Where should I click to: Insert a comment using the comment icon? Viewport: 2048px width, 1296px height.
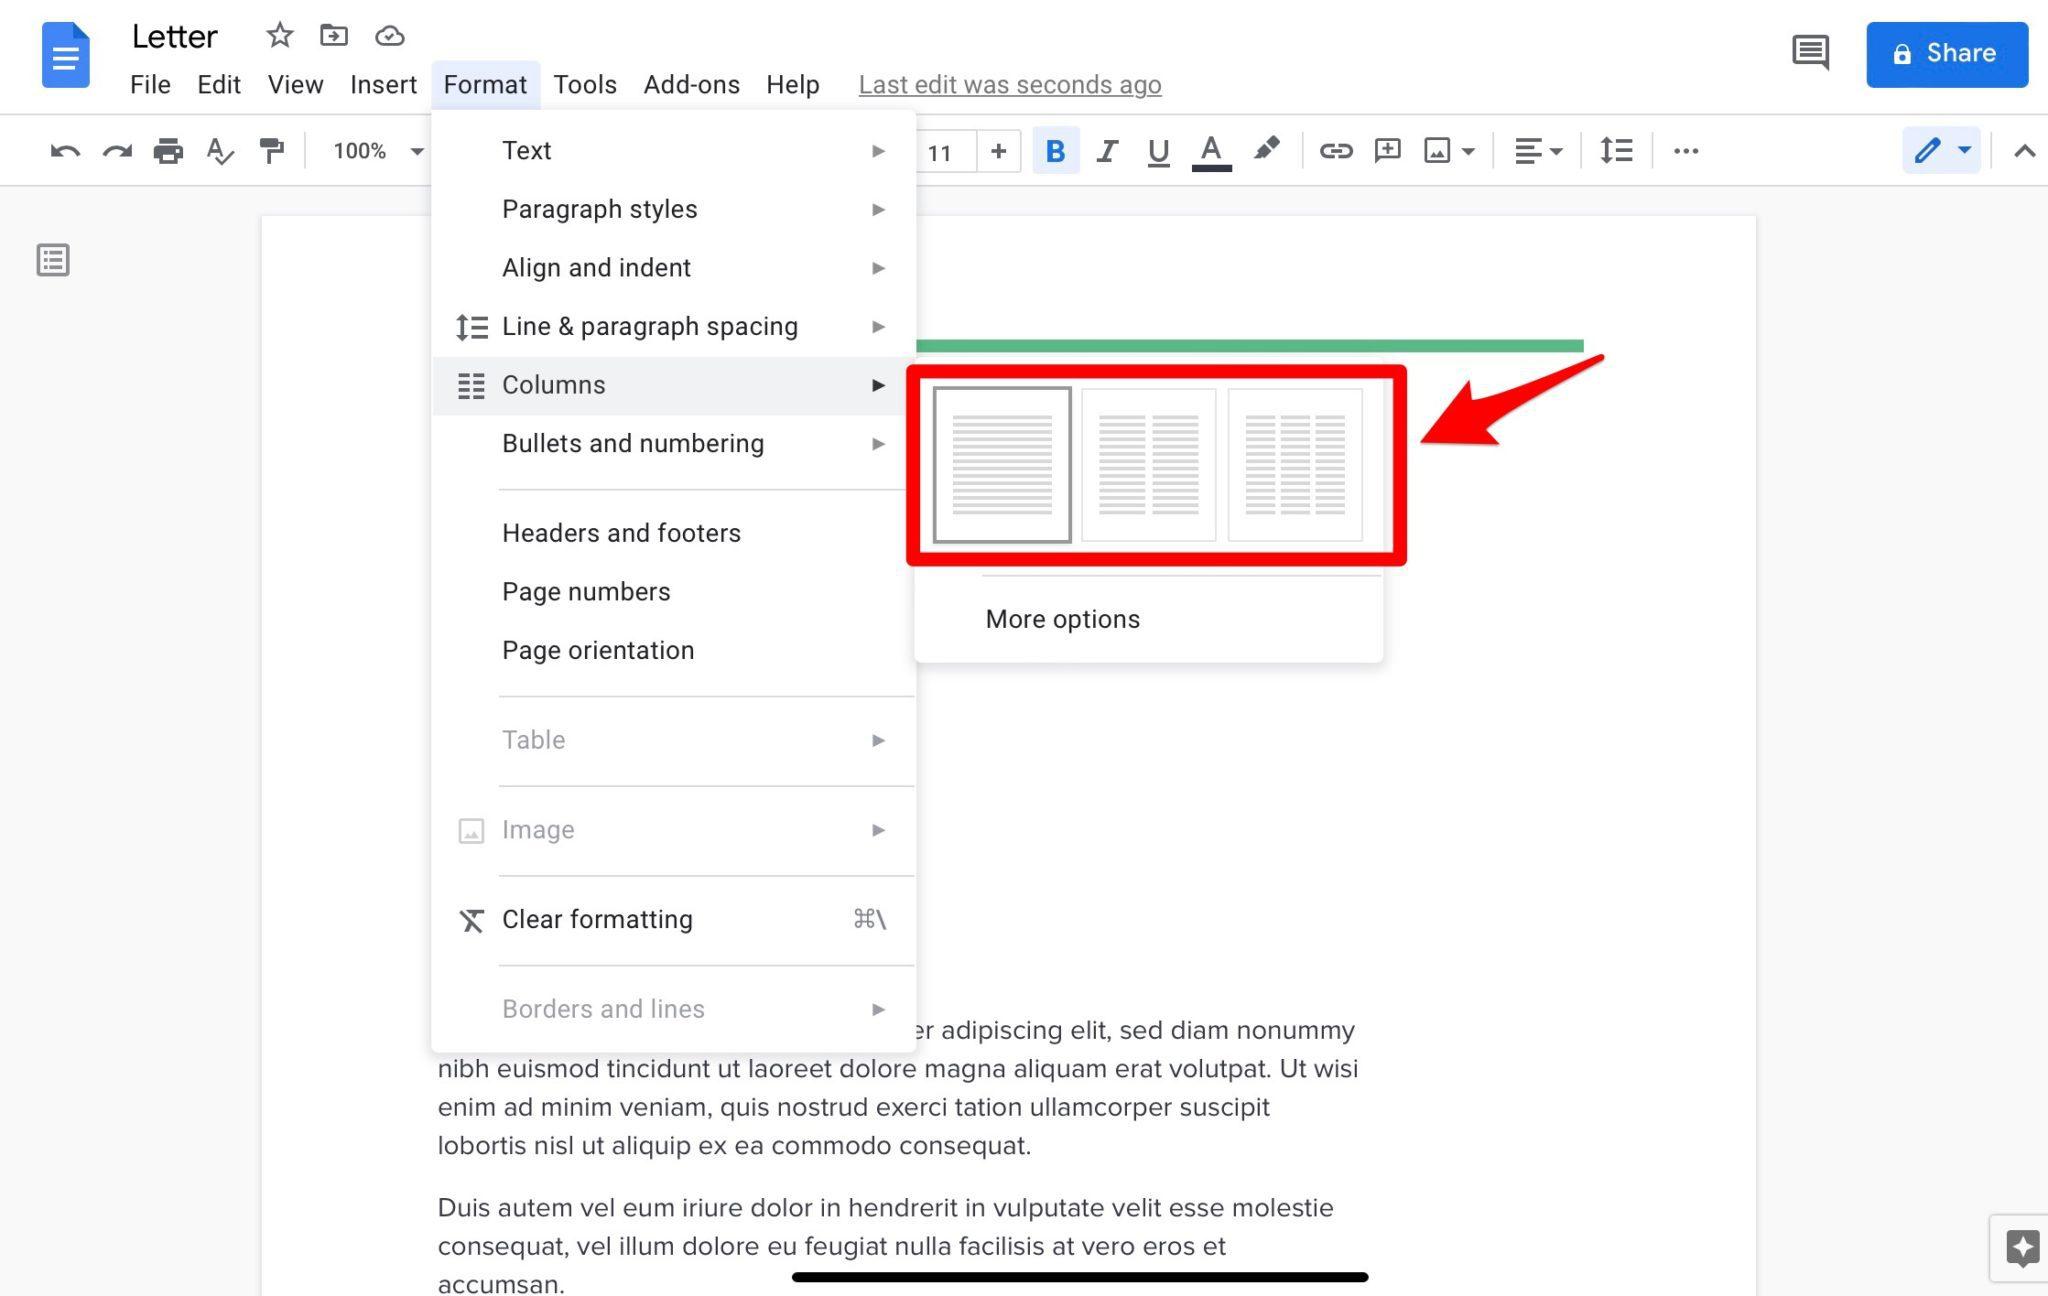pyautogui.click(x=1387, y=151)
